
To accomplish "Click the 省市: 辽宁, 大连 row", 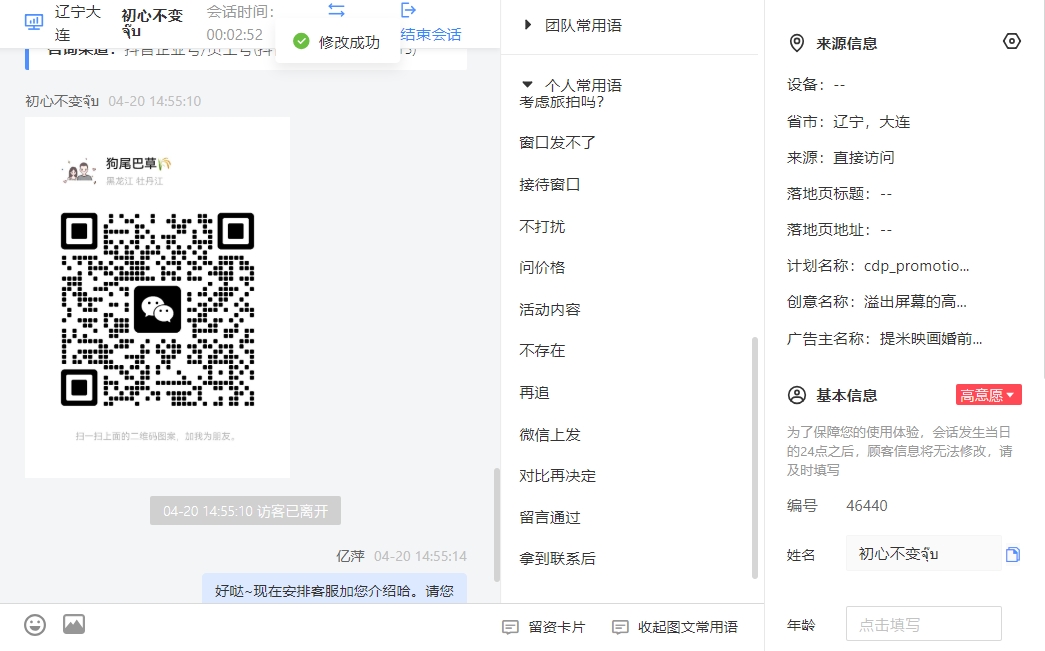I will pyautogui.click(x=848, y=122).
